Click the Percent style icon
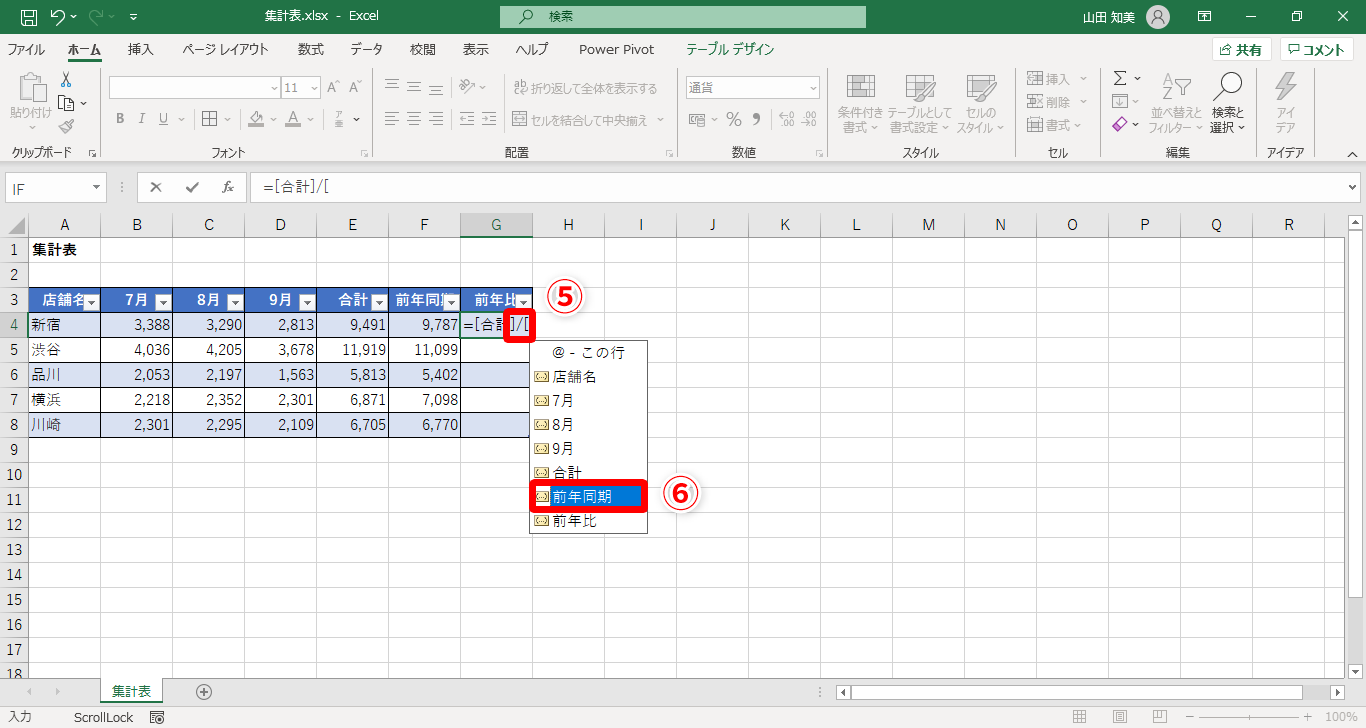The height and width of the screenshot is (728, 1366). [734, 120]
